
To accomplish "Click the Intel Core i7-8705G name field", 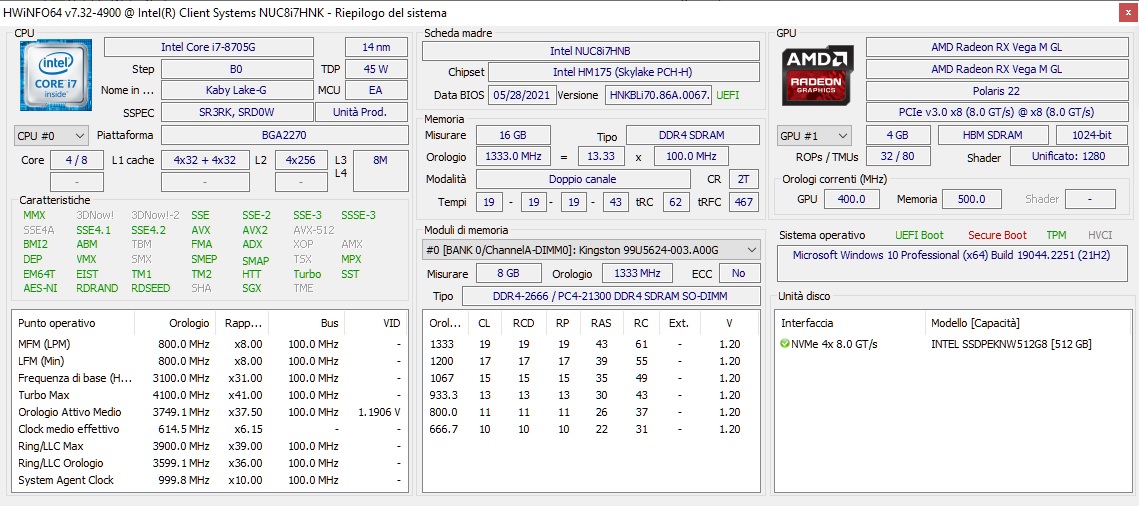I will tap(209, 47).
